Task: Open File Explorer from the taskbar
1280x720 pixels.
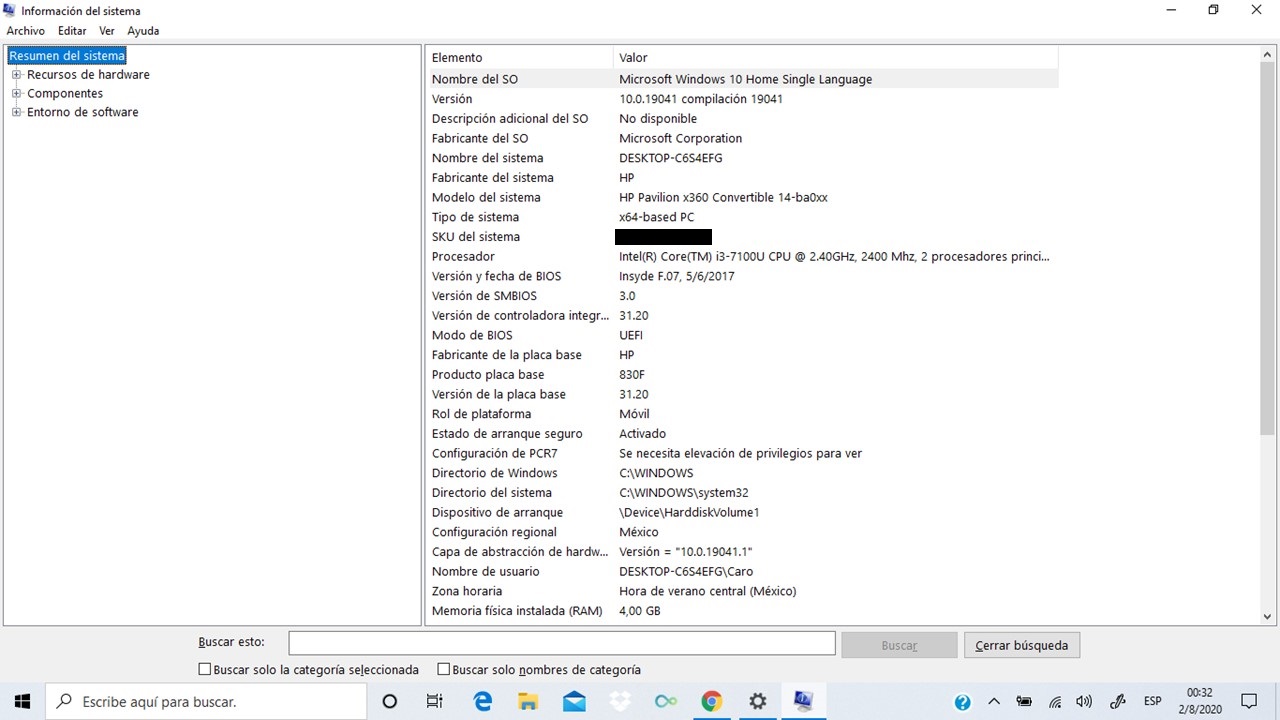Action: point(527,701)
